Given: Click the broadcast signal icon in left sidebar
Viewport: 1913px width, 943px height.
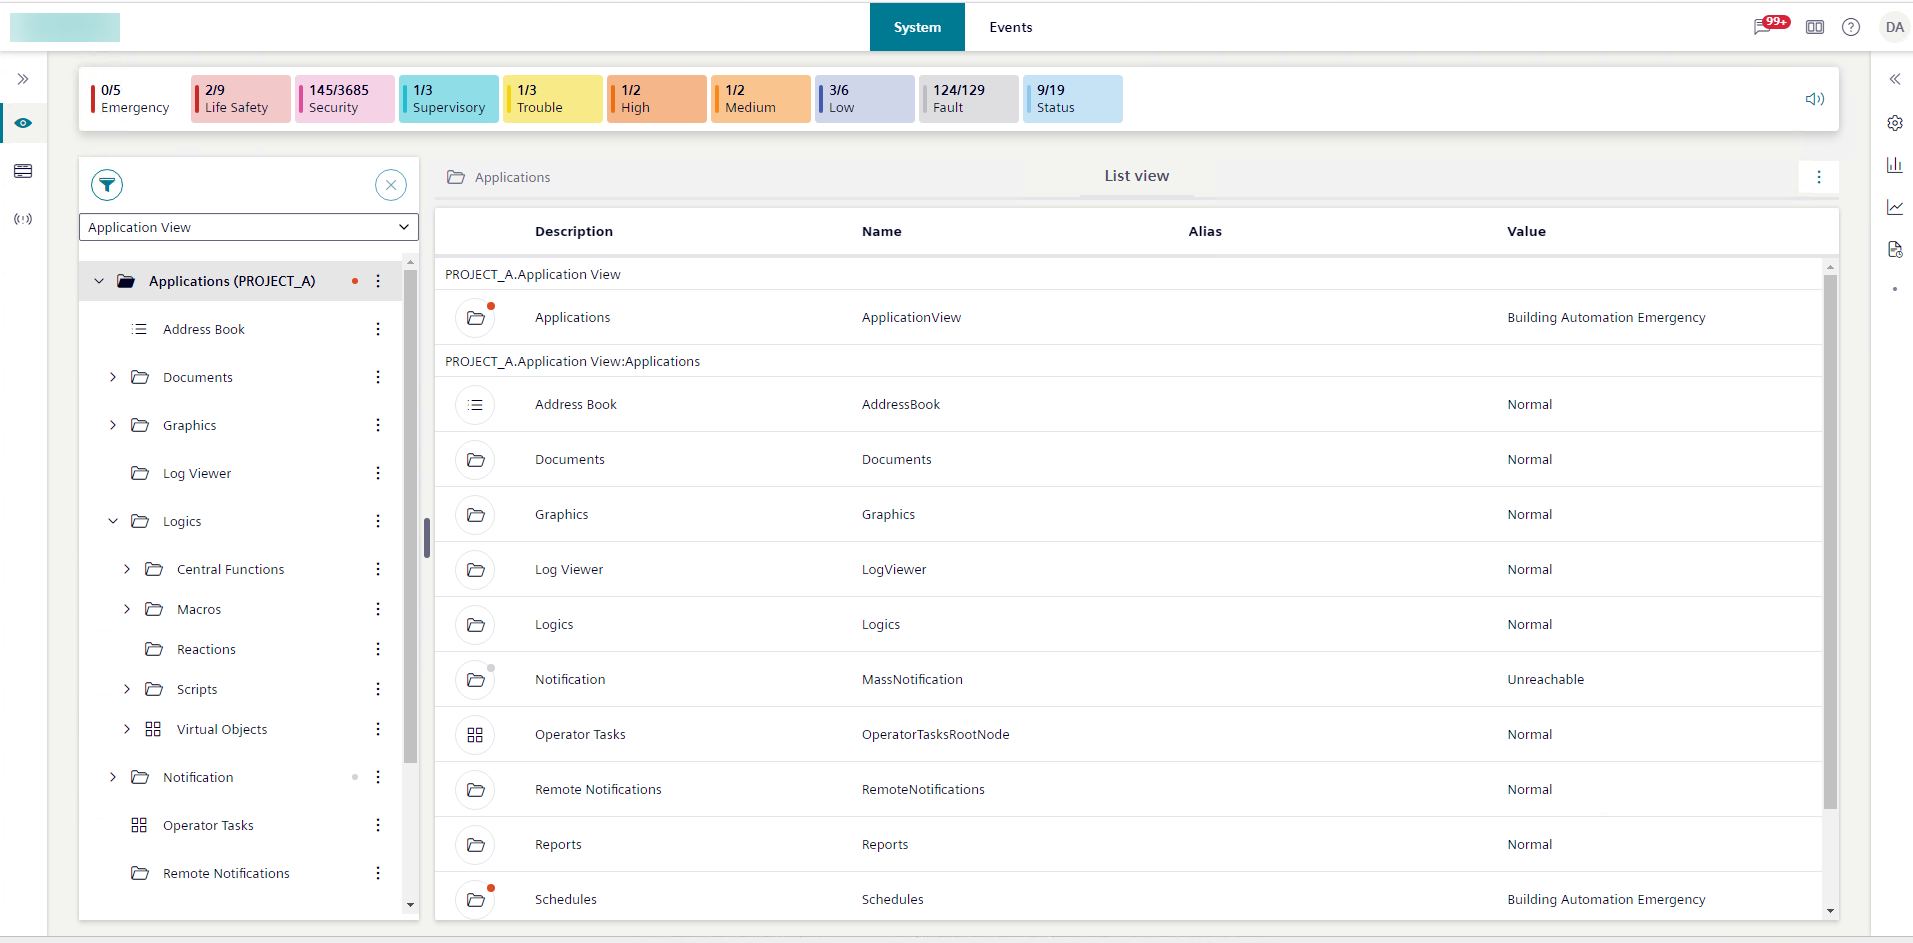Looking at the screenshot, I should (x=23, y=219).
